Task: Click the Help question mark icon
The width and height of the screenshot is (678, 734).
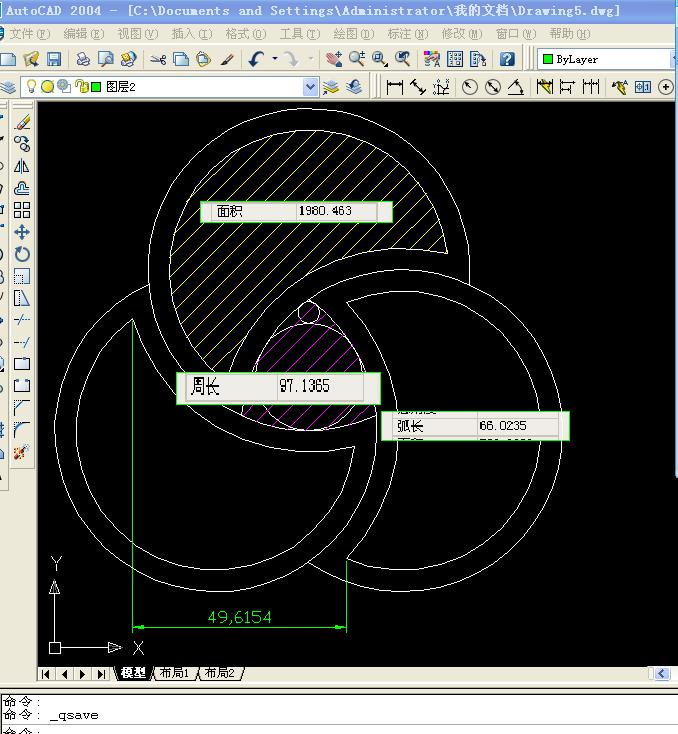Action: point(507,59)
